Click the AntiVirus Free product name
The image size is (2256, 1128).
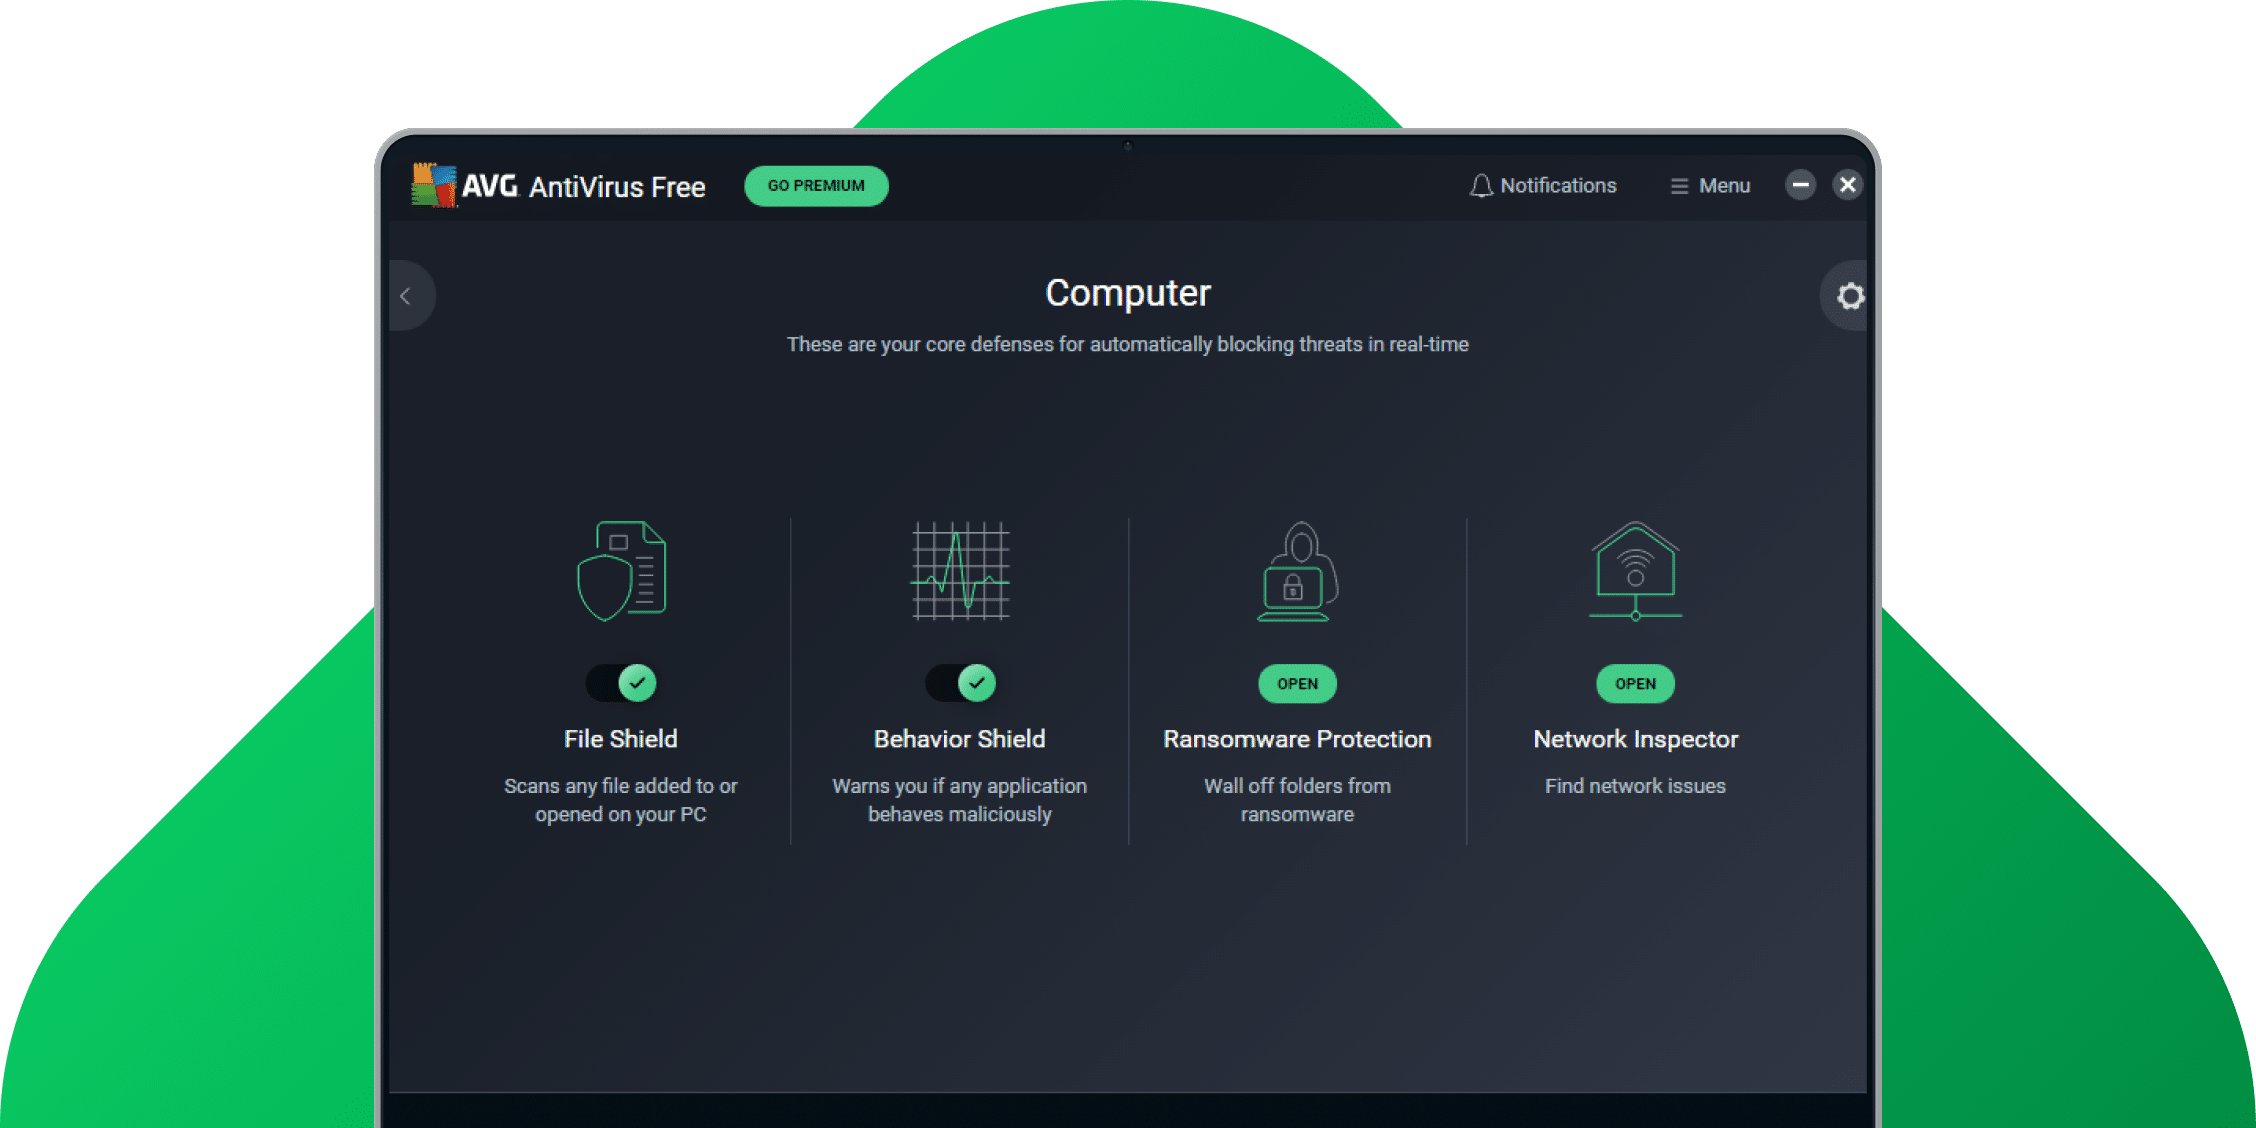click(x=617, y=187)
